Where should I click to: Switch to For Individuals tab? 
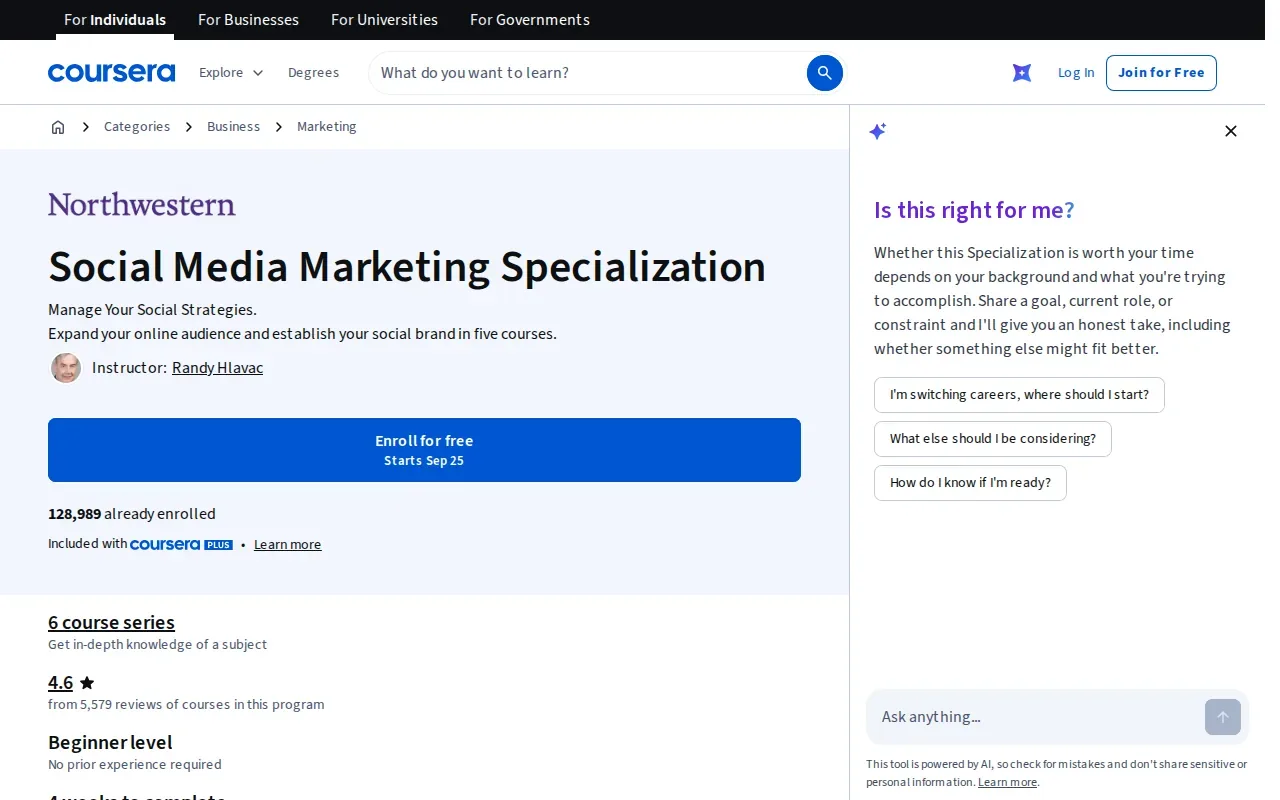pyautogui.click(x=115, y=20)
